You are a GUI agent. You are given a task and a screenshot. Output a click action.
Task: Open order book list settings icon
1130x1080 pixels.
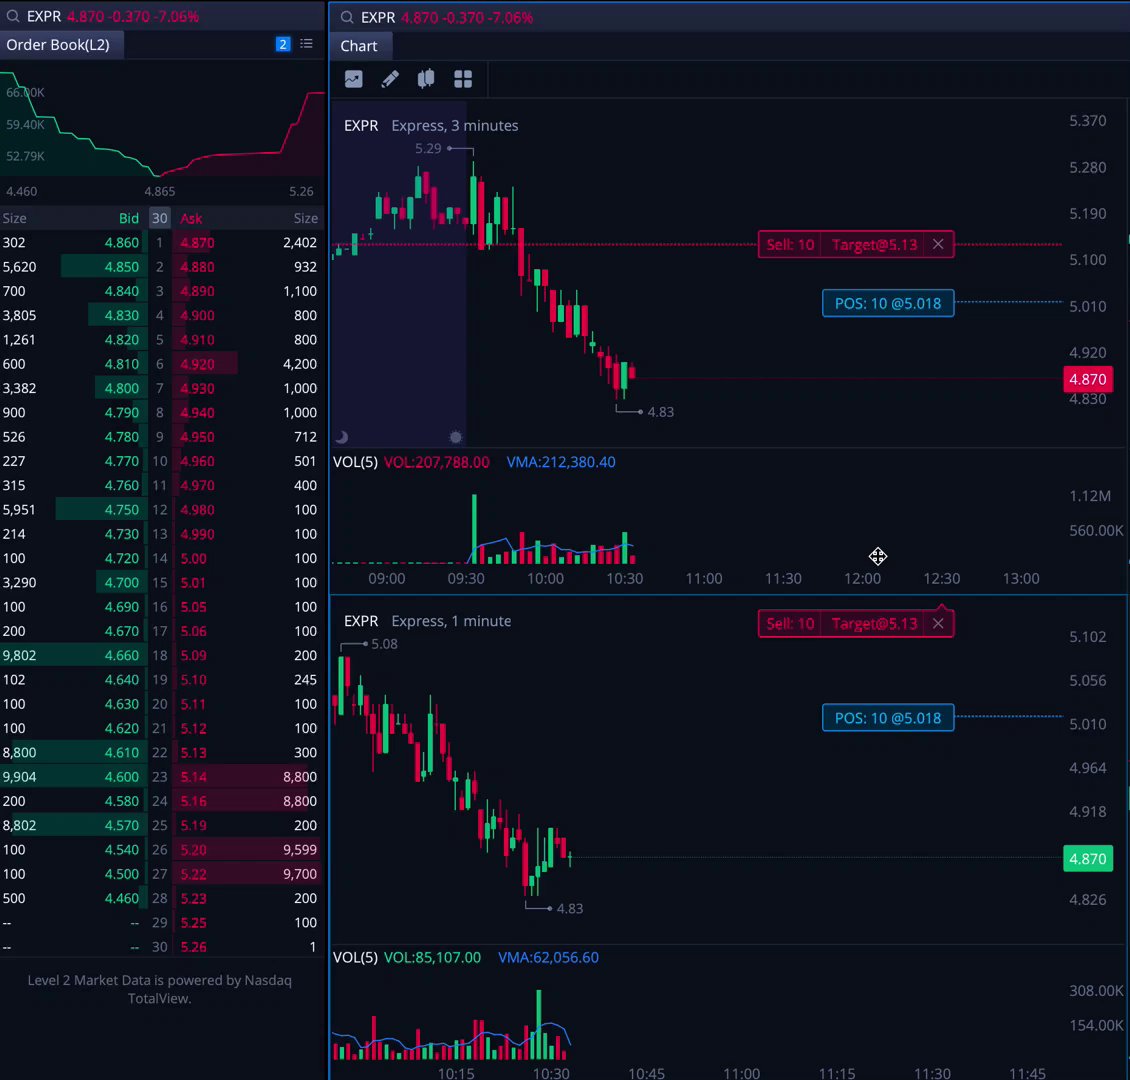(306, 45)
